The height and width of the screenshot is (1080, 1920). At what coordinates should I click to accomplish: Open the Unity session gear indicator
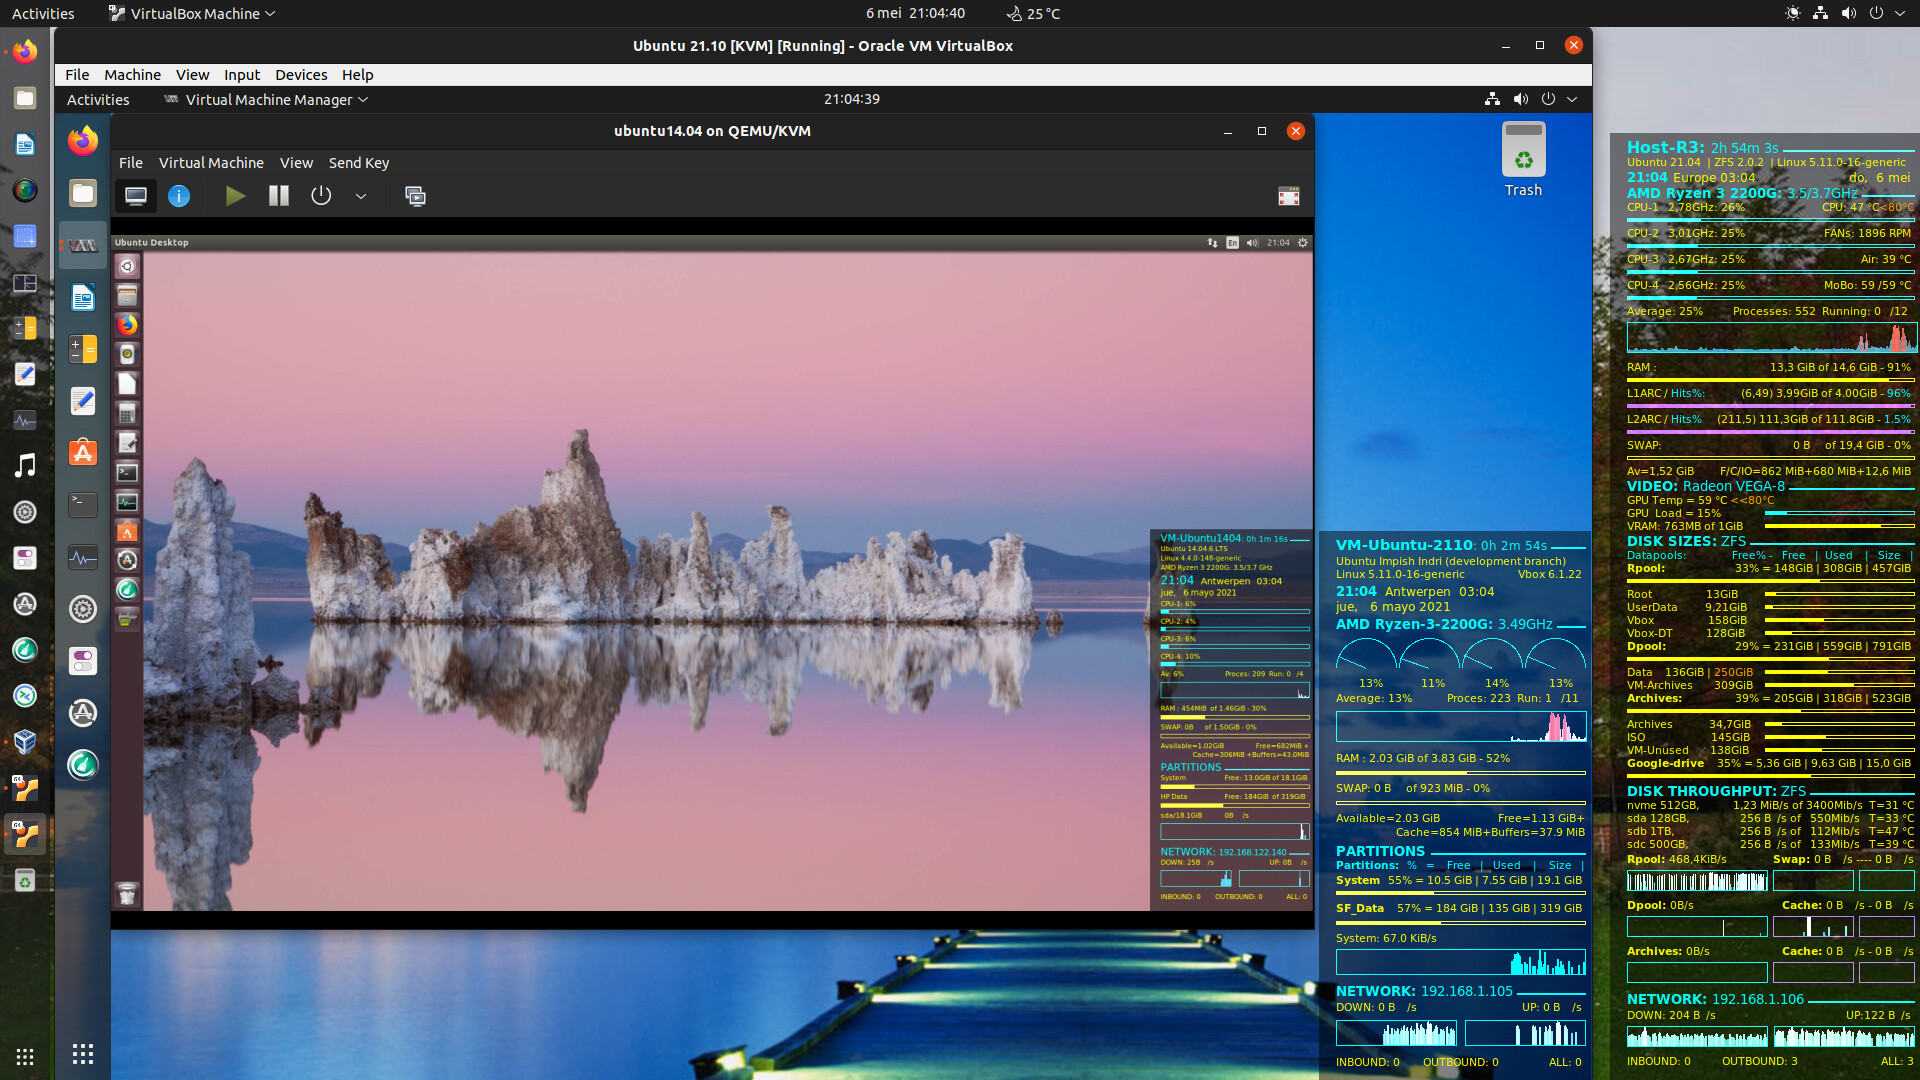pos(1302,243)
